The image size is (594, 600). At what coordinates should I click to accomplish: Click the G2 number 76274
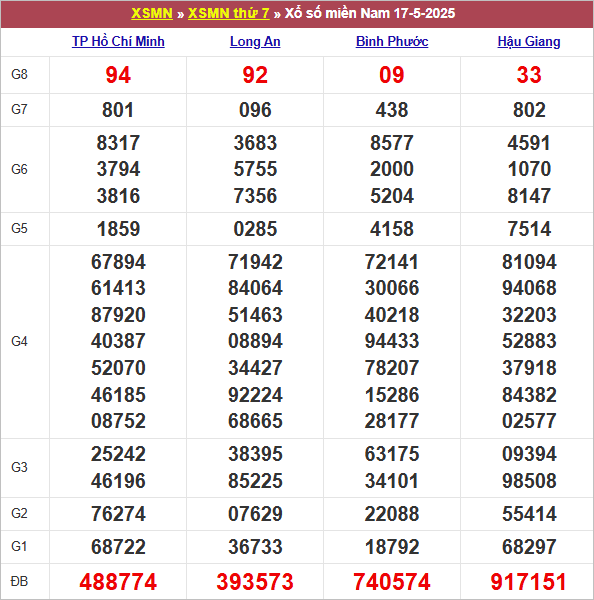coord(118,514)
